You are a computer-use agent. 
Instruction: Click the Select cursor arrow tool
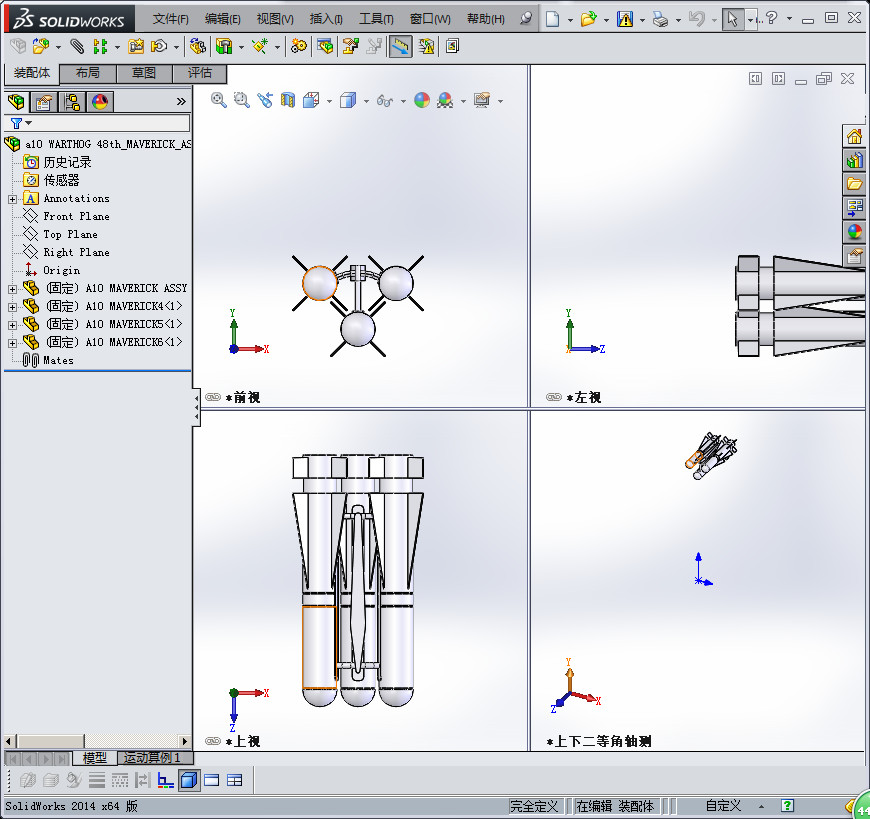[x=732, y=19]
